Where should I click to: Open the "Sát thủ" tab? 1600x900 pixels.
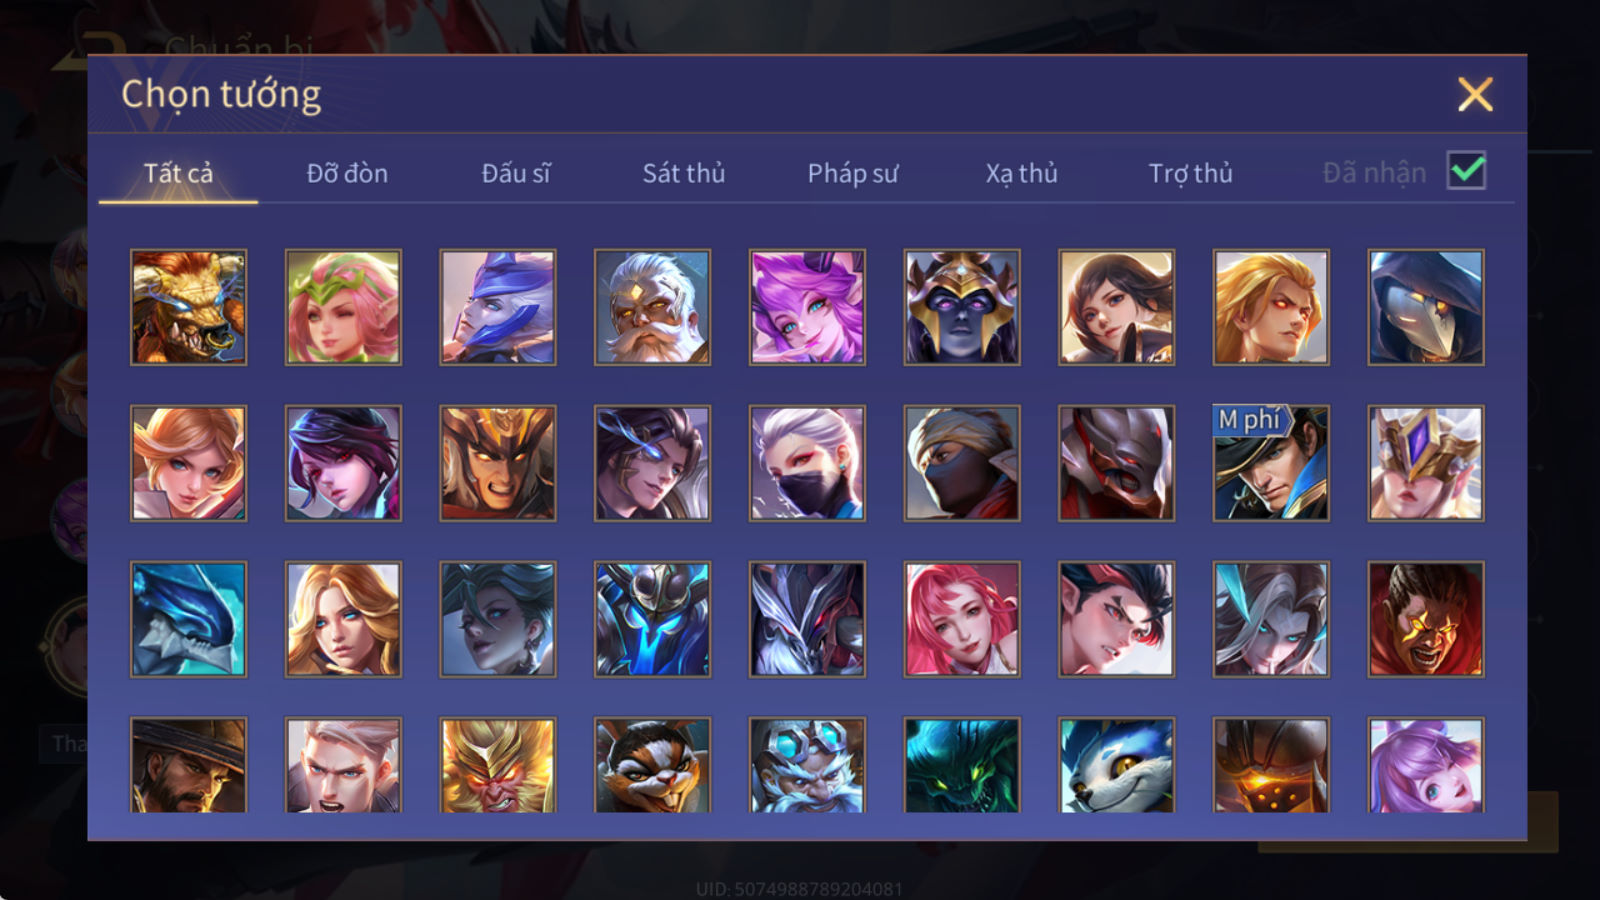[684, 173]
